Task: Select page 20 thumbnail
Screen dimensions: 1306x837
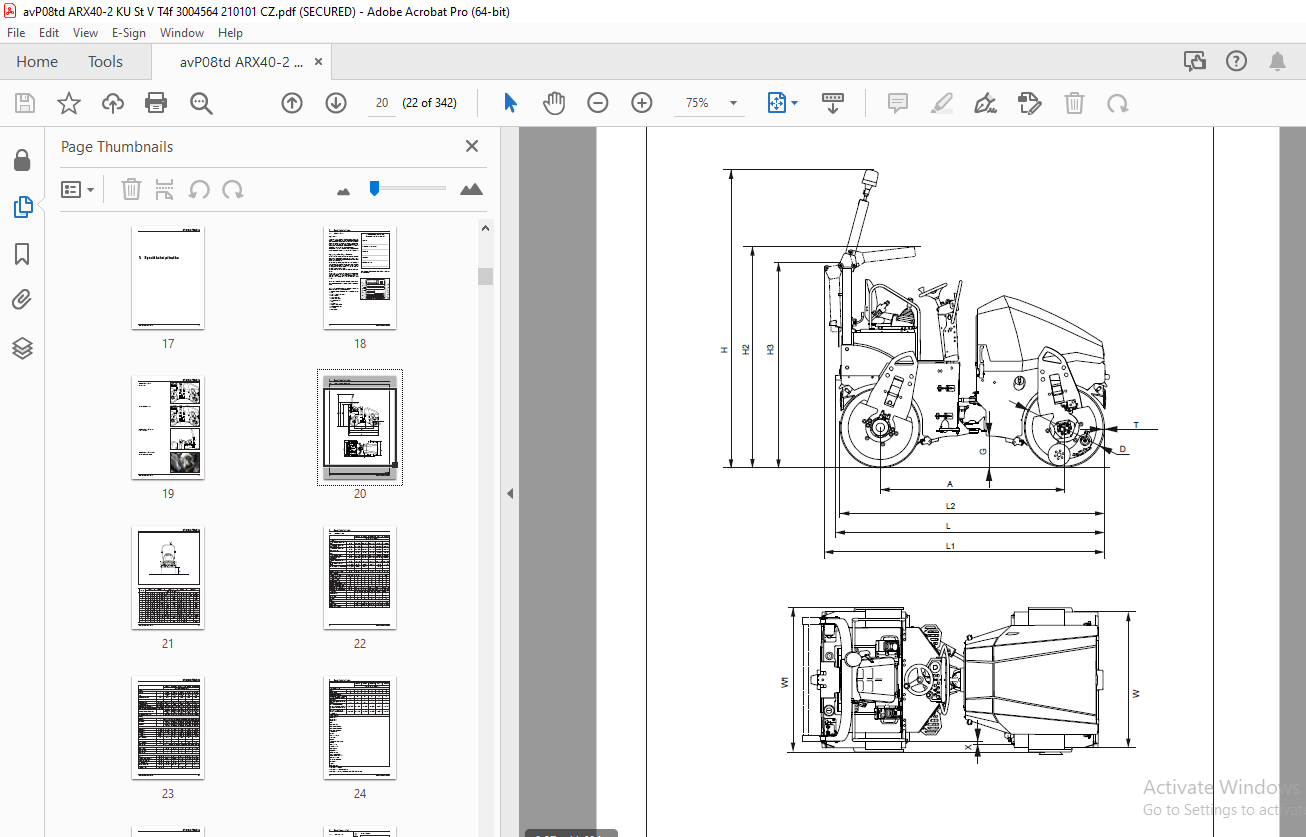Action: click(360, 427)
